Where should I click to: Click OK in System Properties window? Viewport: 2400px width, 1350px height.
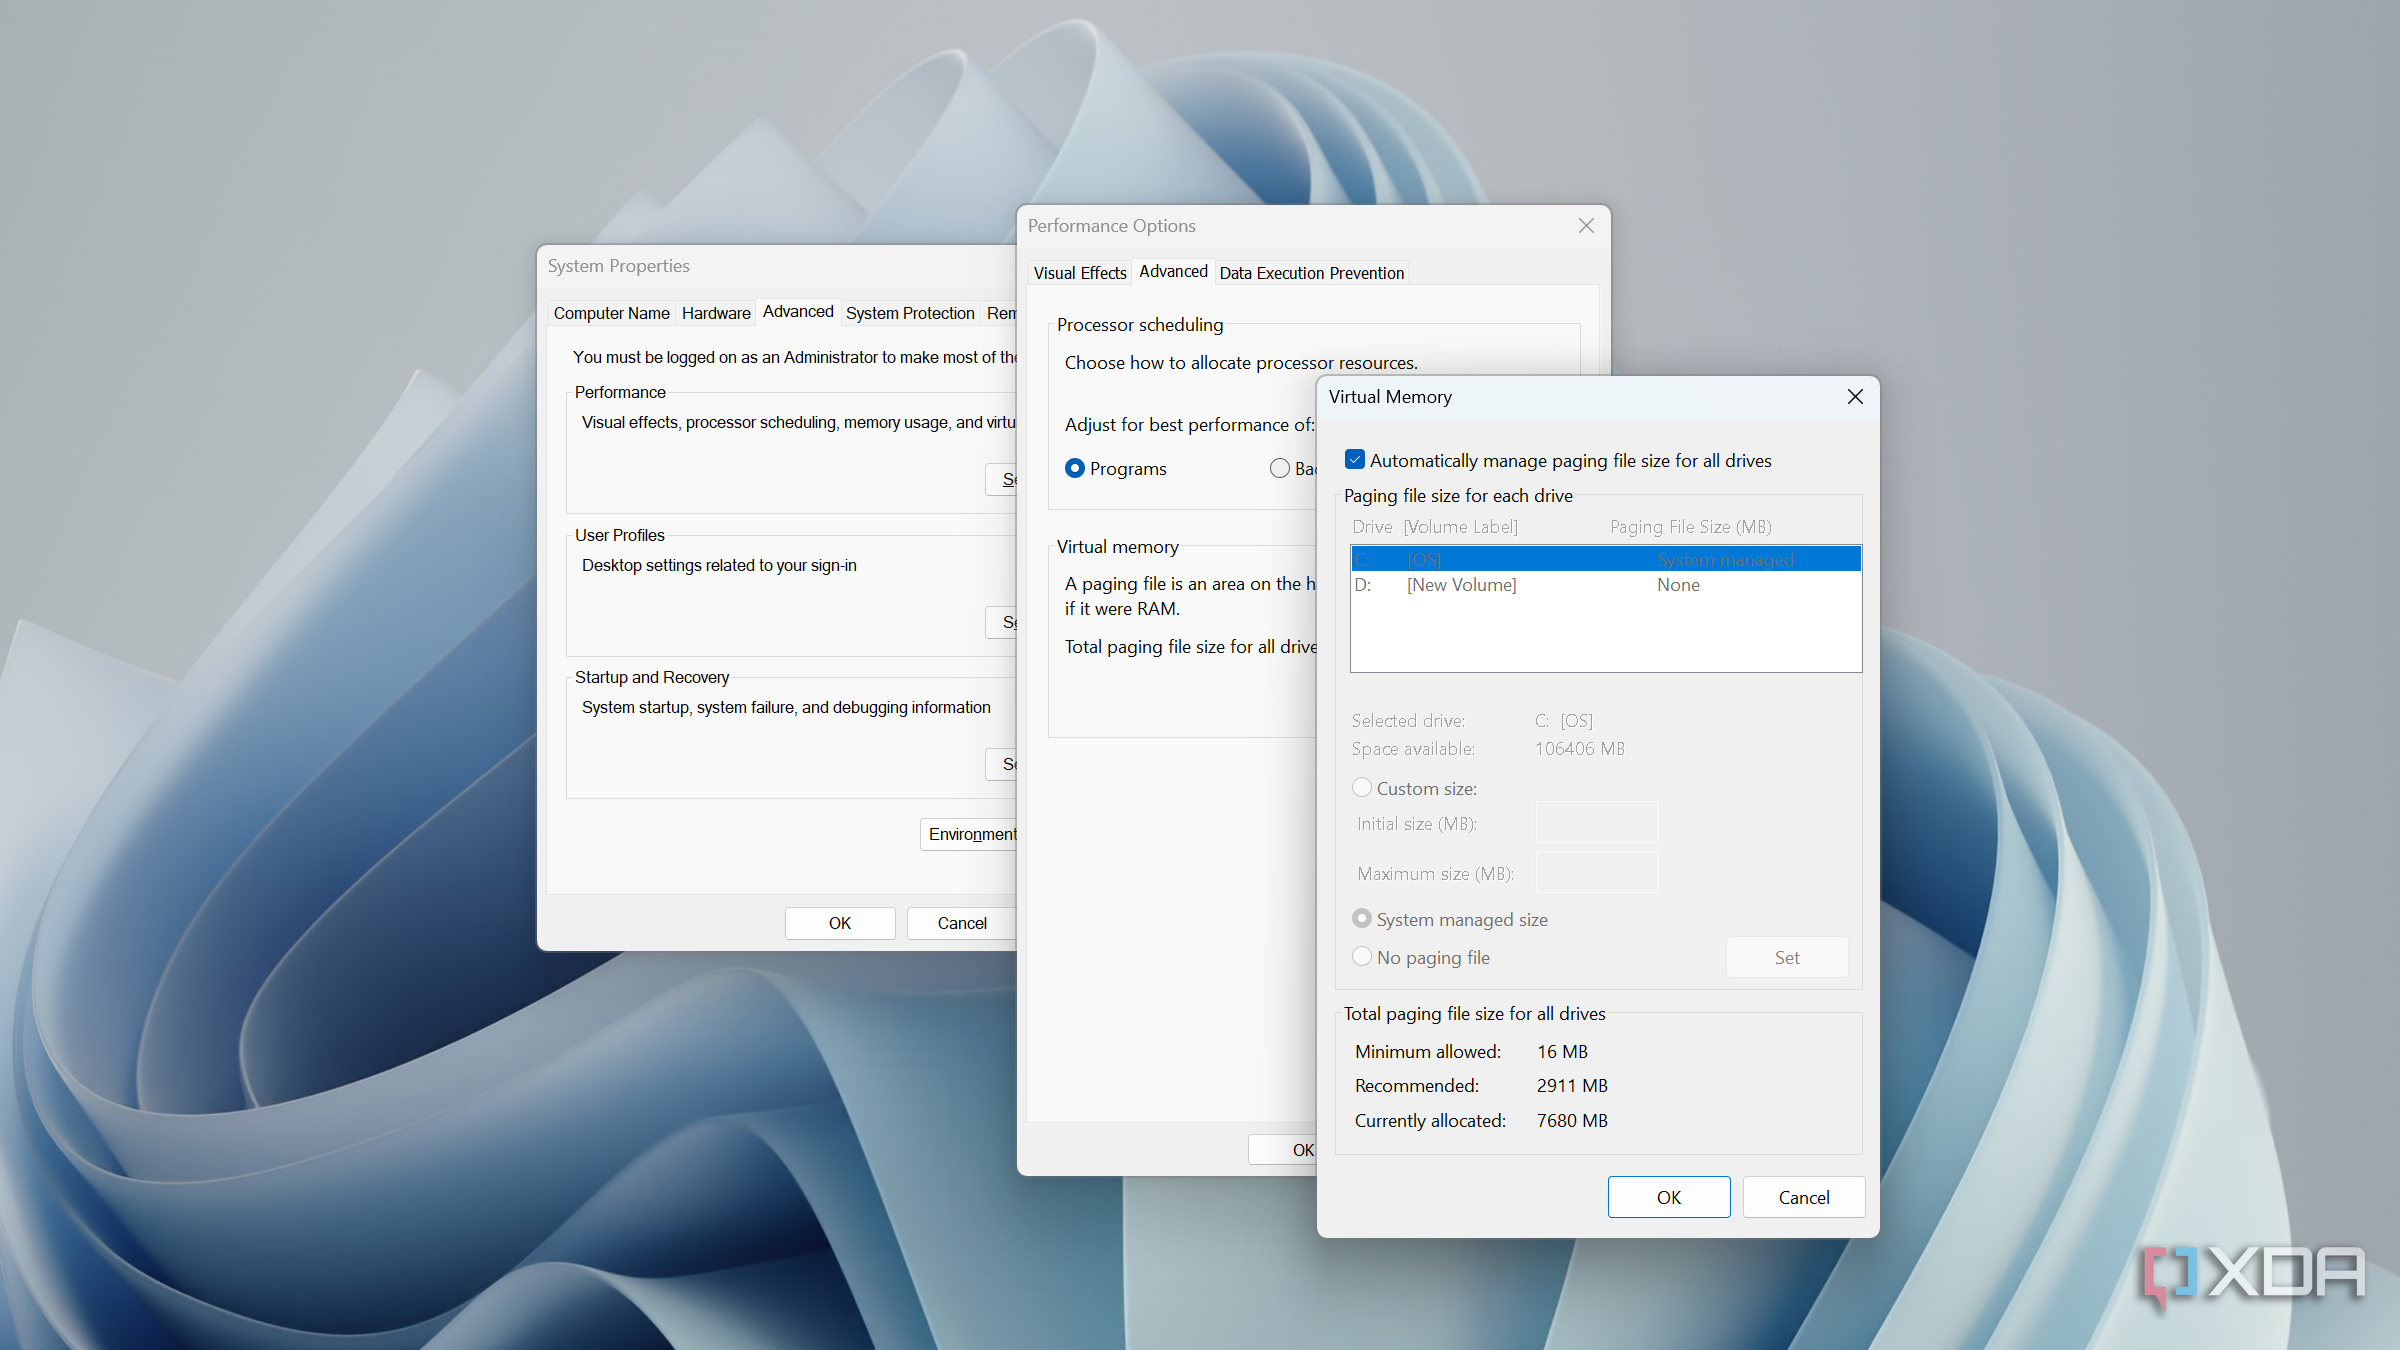(840, 923)
